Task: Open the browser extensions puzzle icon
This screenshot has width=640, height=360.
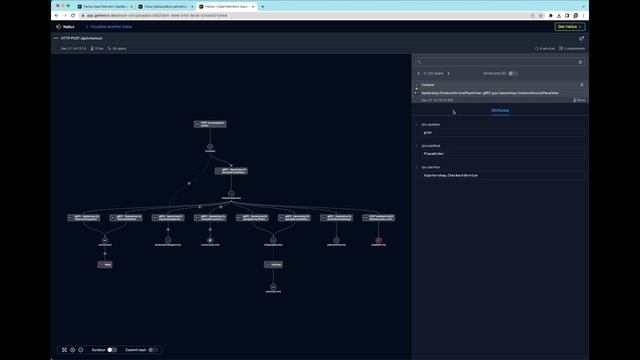Action: click(551, 16)
